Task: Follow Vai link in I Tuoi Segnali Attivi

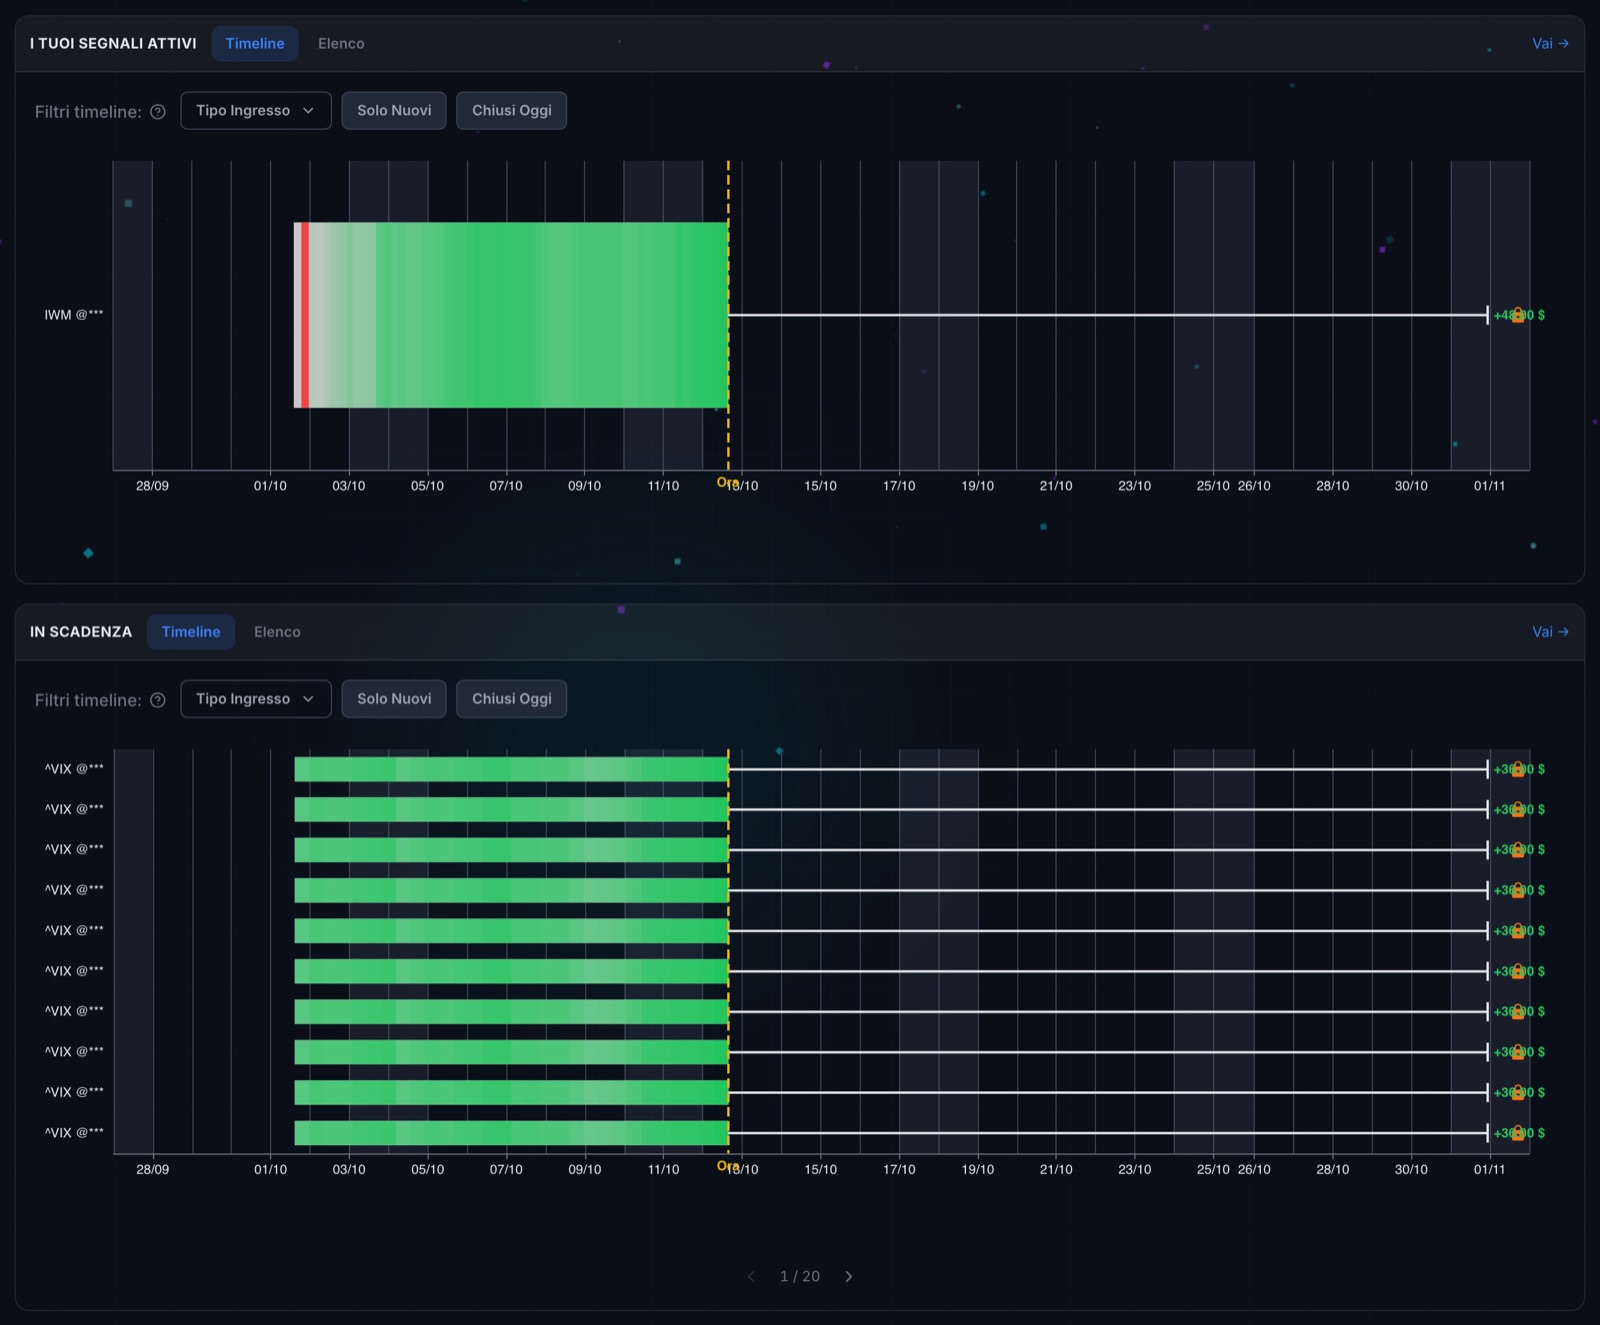Action: [x=1550, y=44]
